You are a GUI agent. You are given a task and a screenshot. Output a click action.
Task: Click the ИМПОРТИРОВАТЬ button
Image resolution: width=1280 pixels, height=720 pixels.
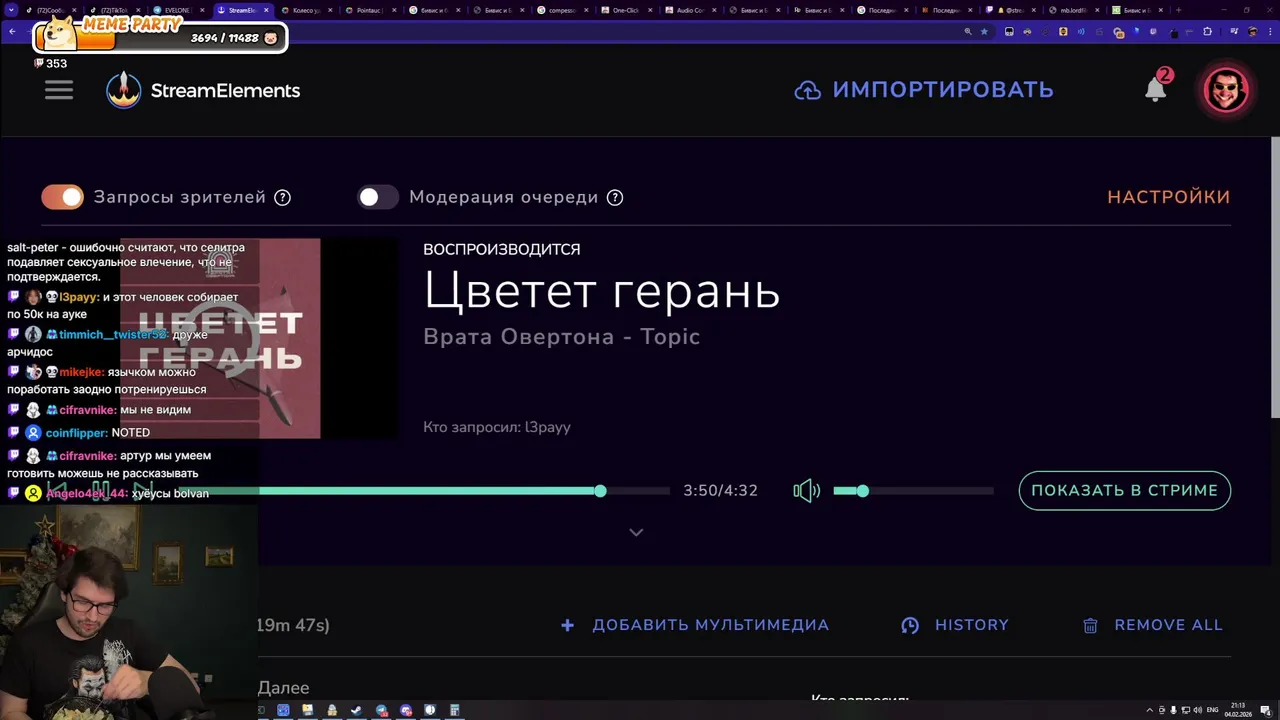coord(924,90)
